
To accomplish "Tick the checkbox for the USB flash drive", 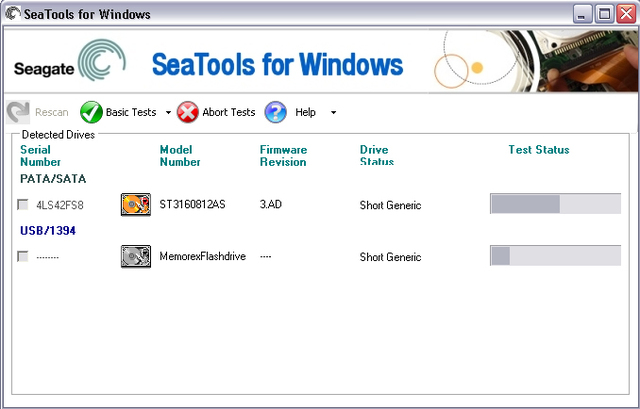I will (x=23, y=256).
